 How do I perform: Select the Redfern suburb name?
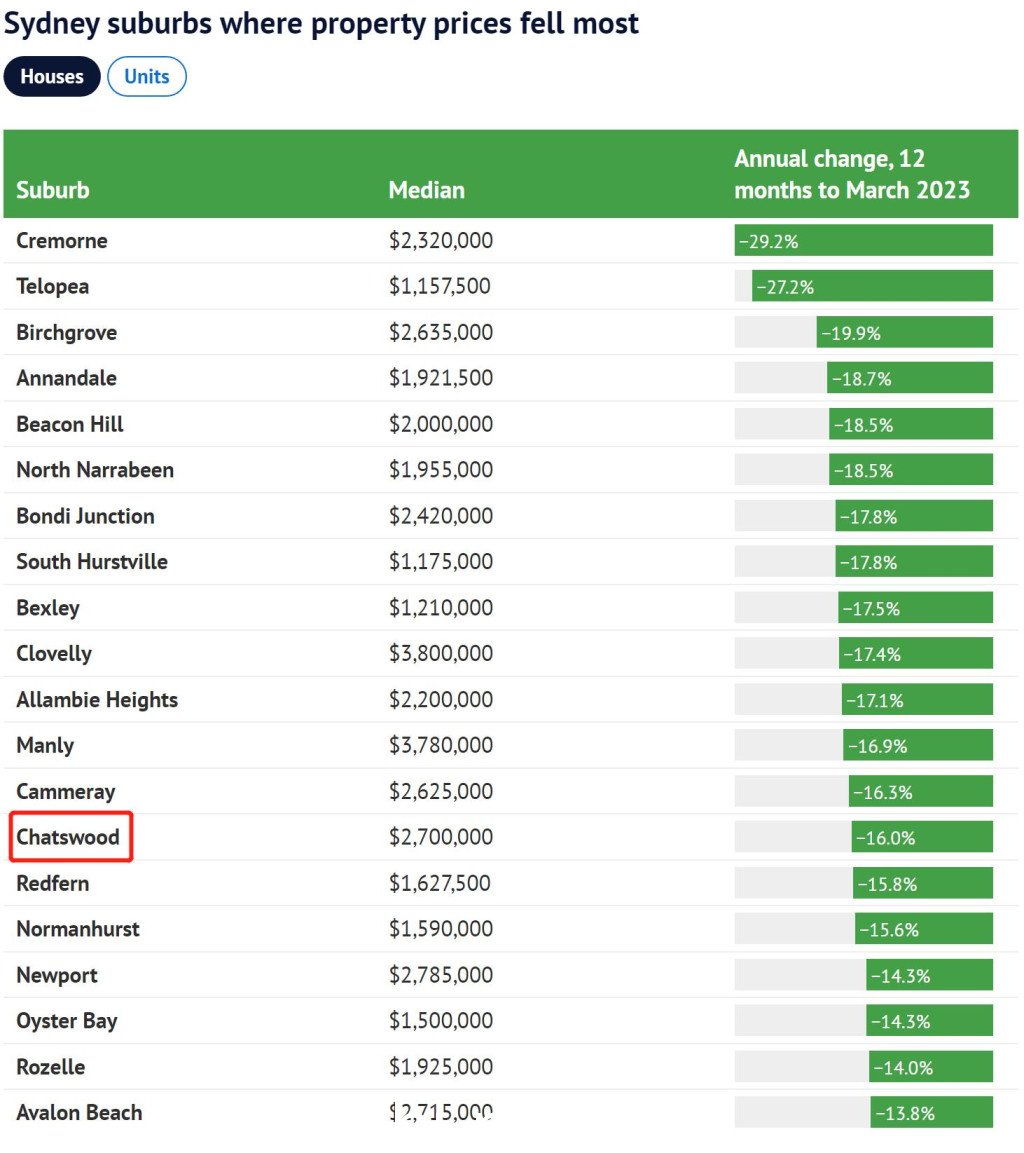coord(52,883)
